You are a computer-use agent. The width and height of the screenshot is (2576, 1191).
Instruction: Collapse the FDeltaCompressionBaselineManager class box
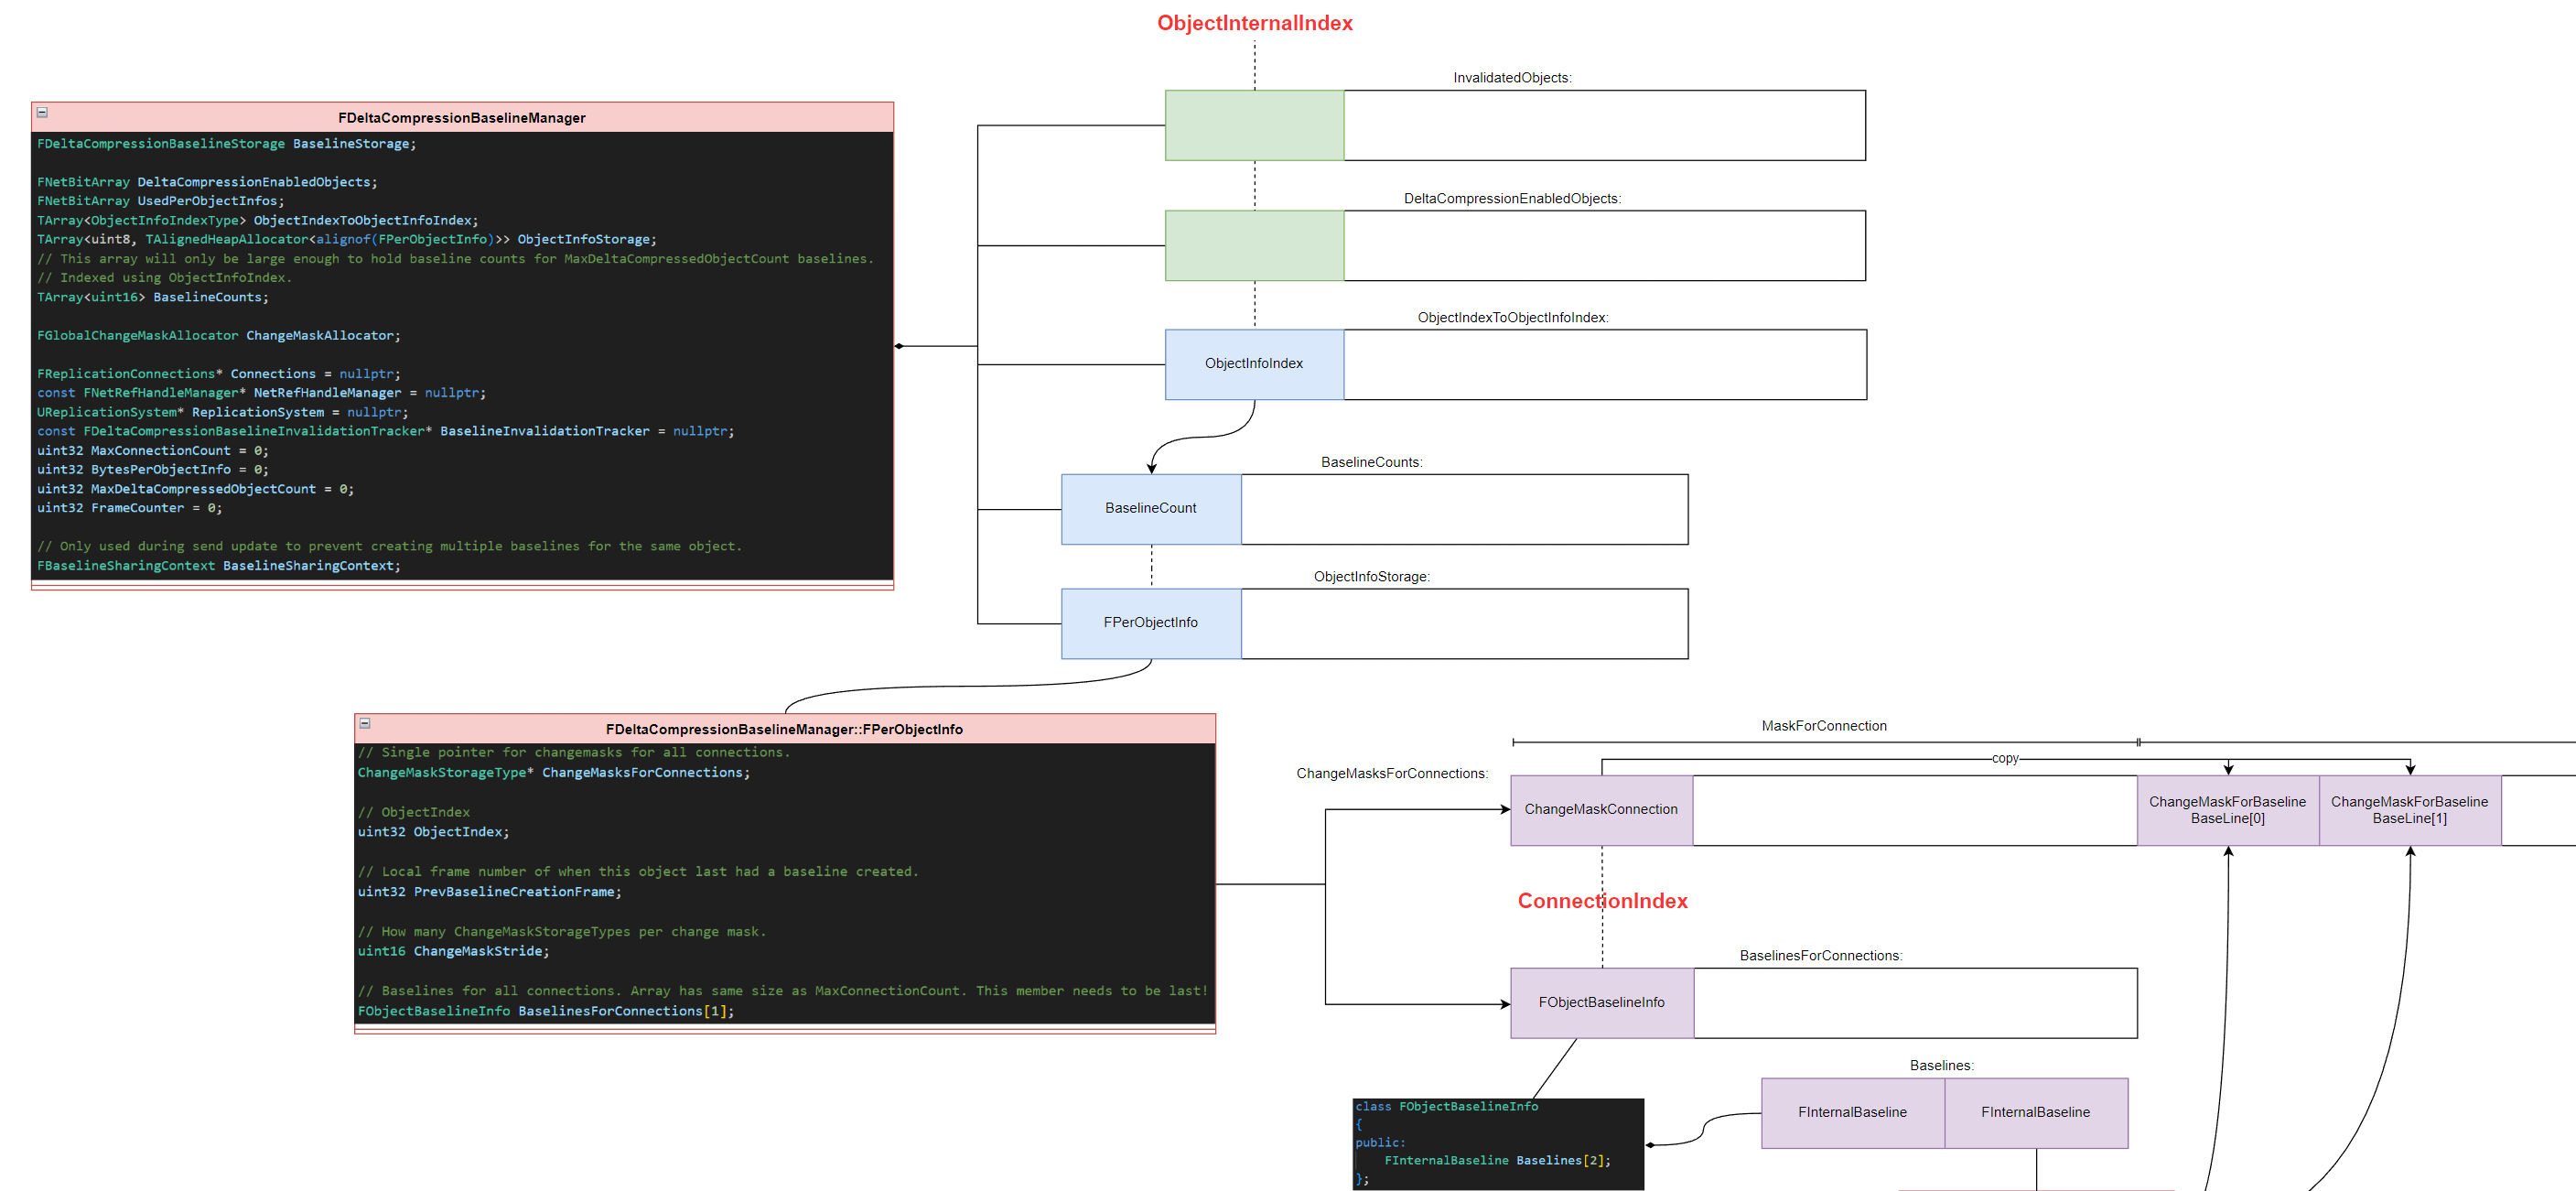click(x=42, y=113)
